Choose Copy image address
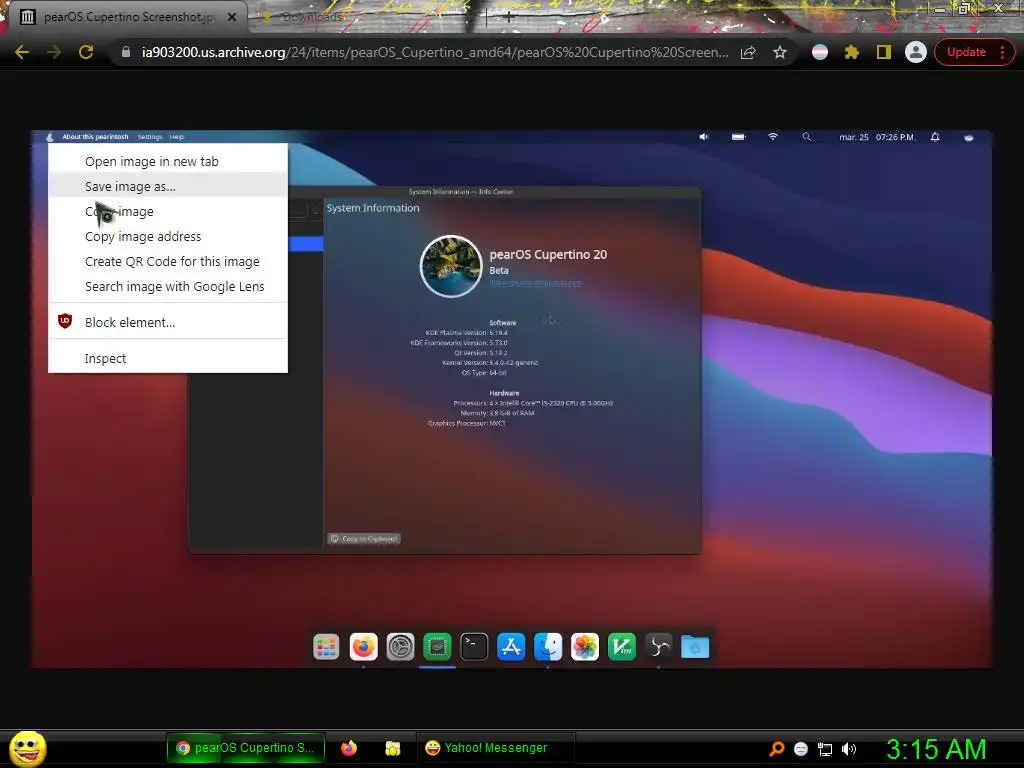The height and width of the screenshot is (768, 1024). coord(168,236)
